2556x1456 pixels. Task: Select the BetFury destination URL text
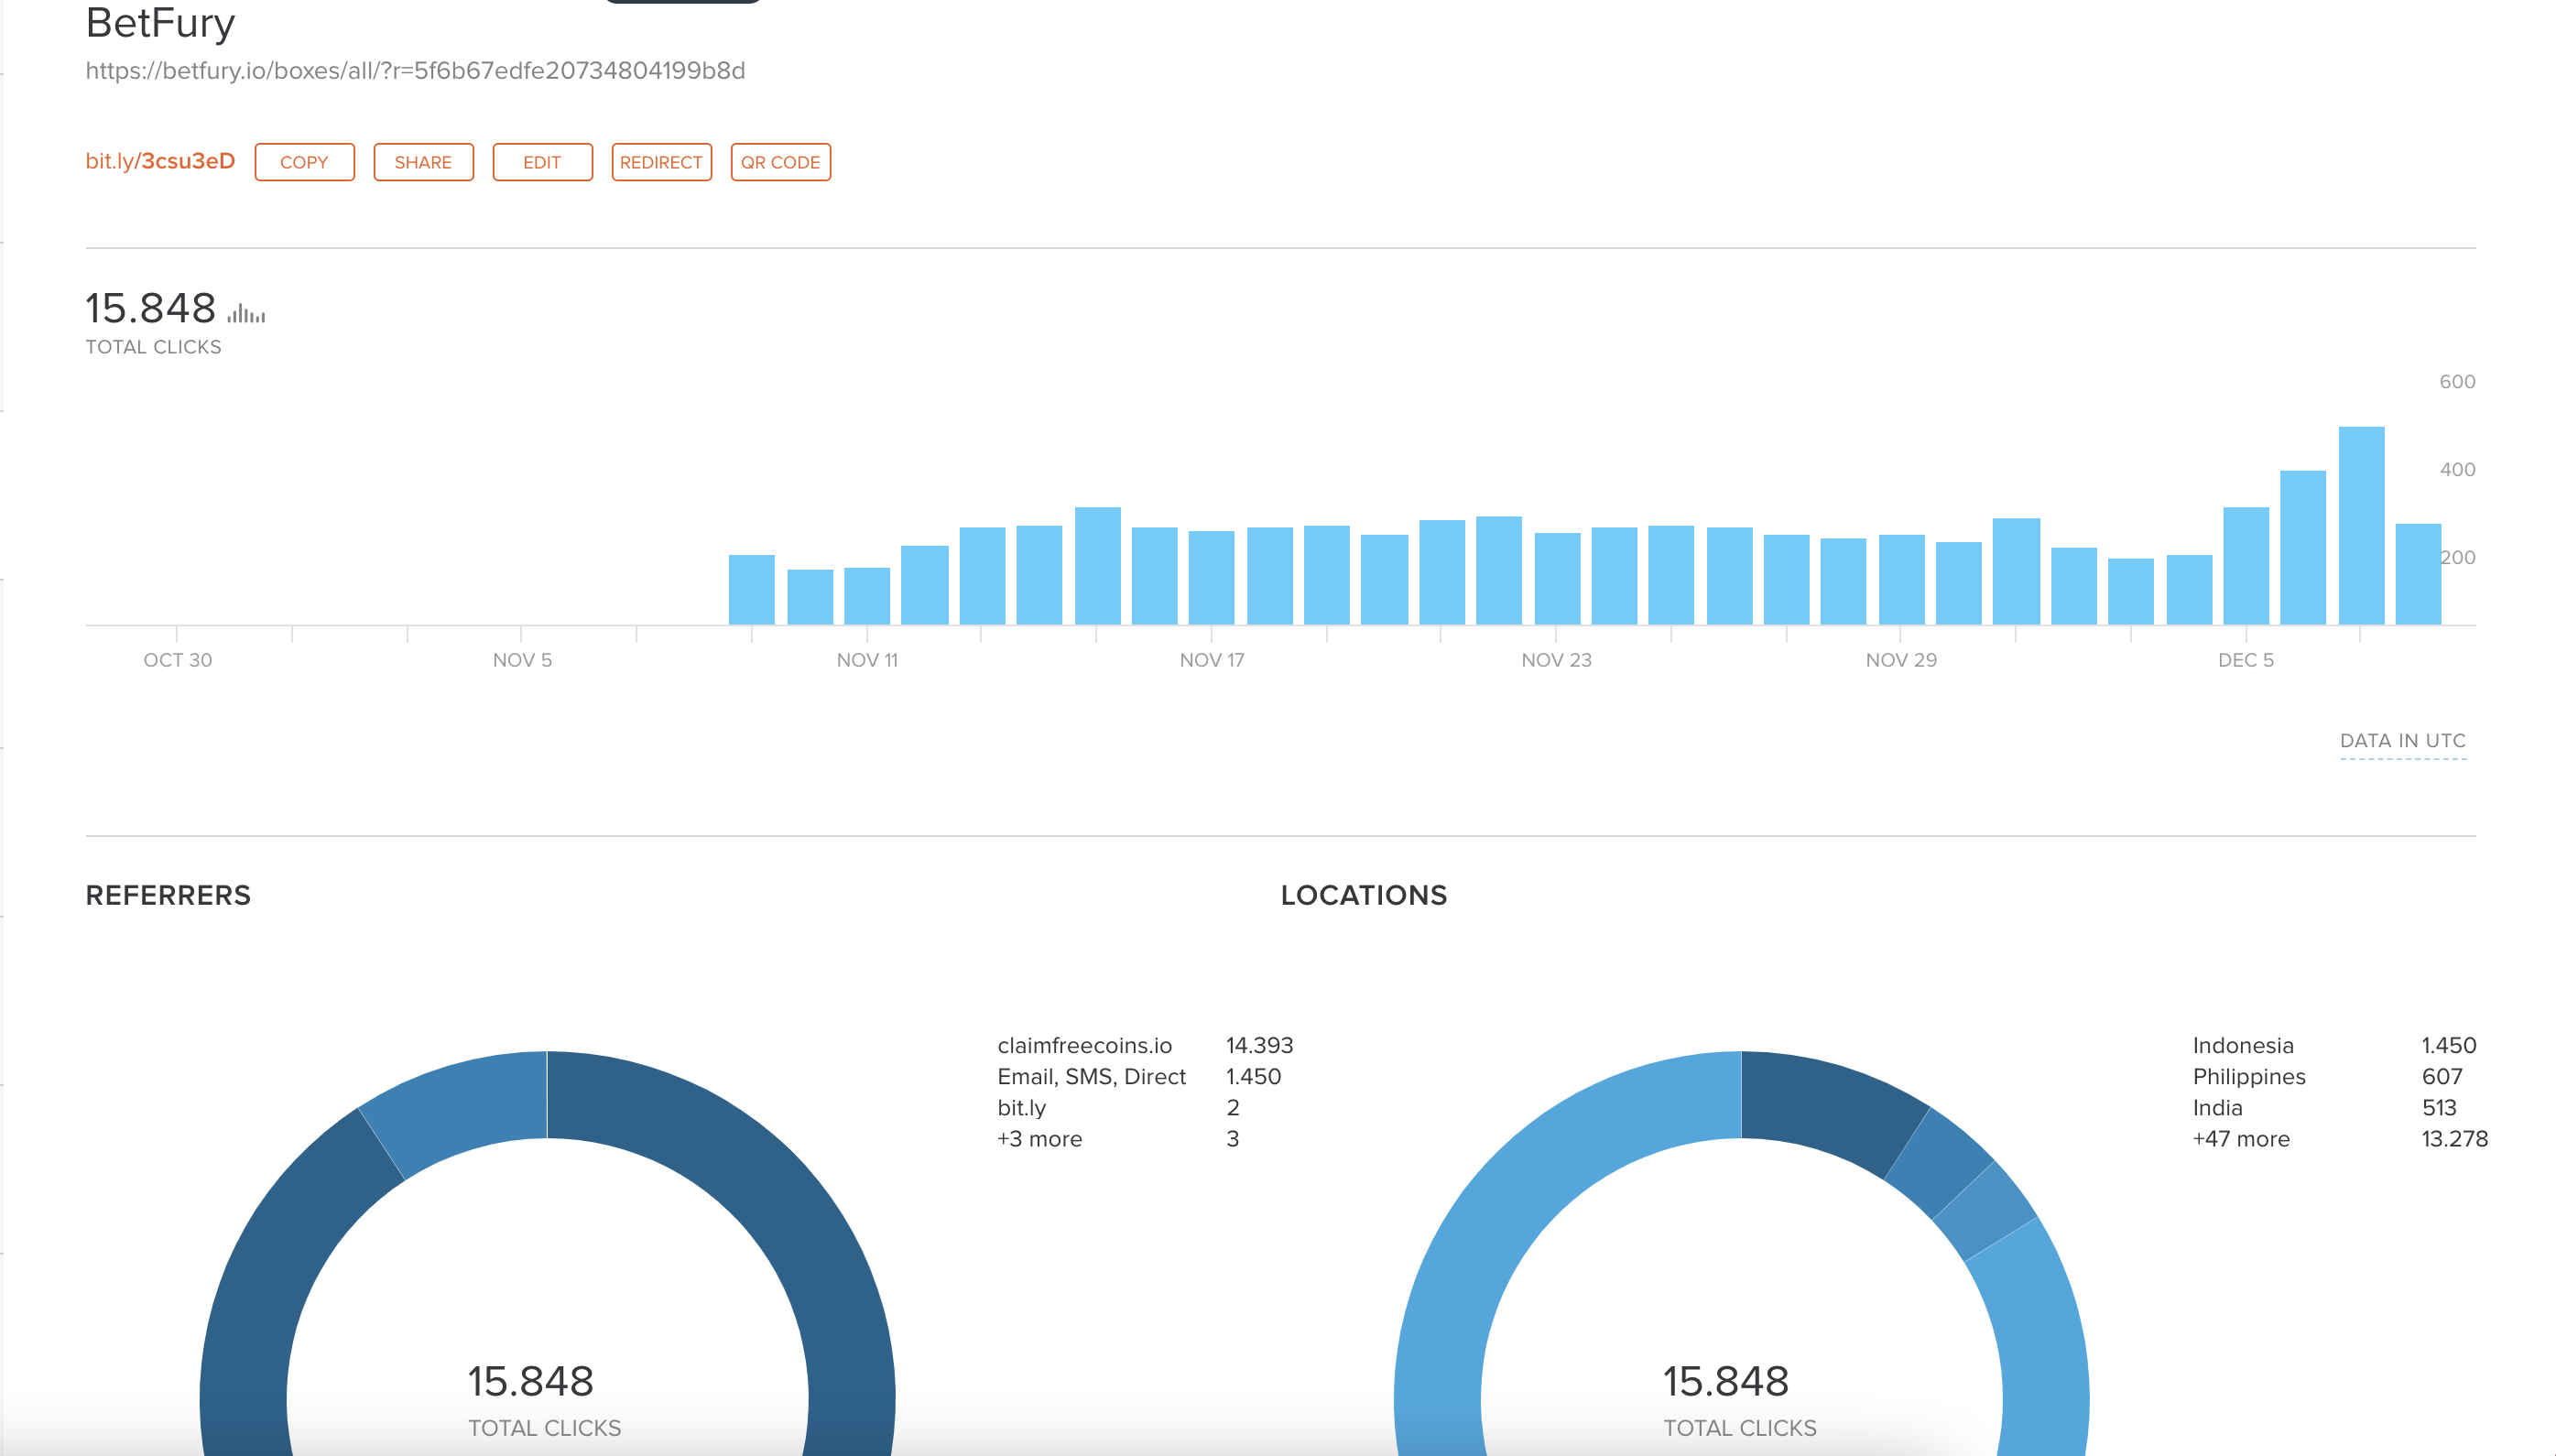click(415, 71)
